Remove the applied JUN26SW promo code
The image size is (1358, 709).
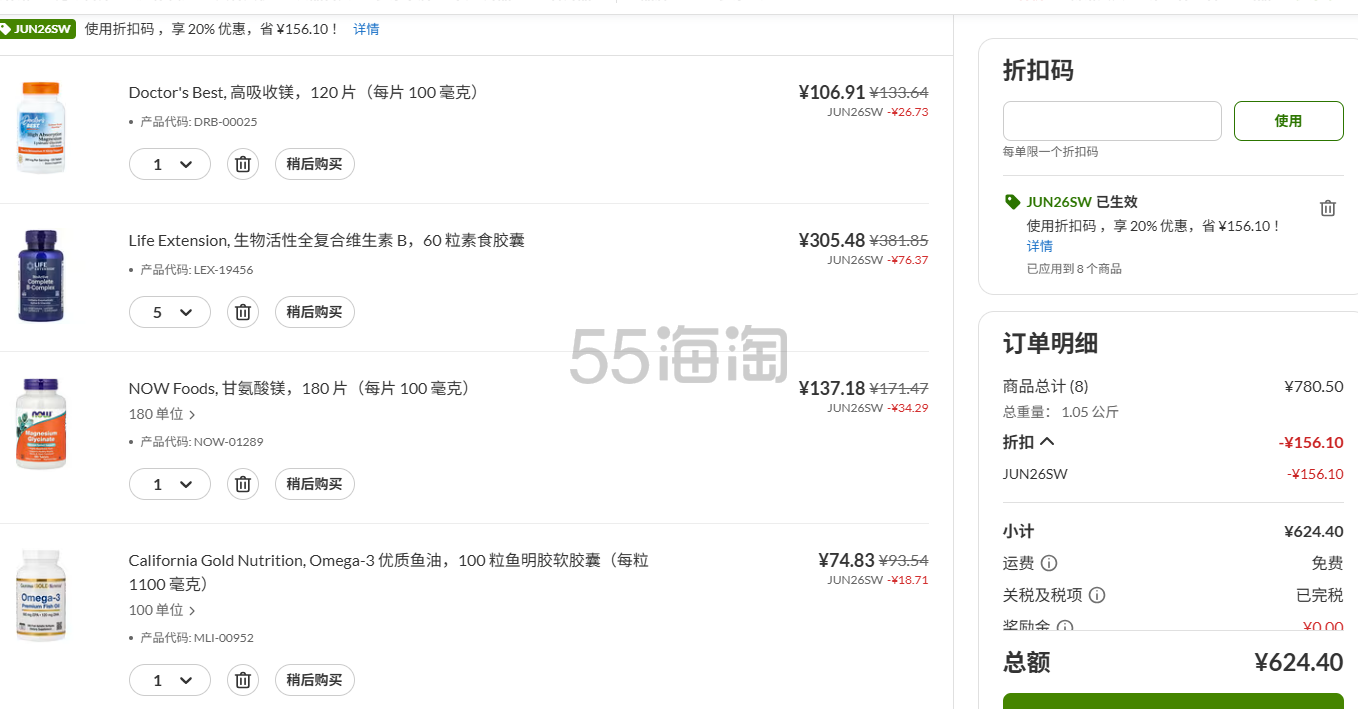click(1327, 208)
